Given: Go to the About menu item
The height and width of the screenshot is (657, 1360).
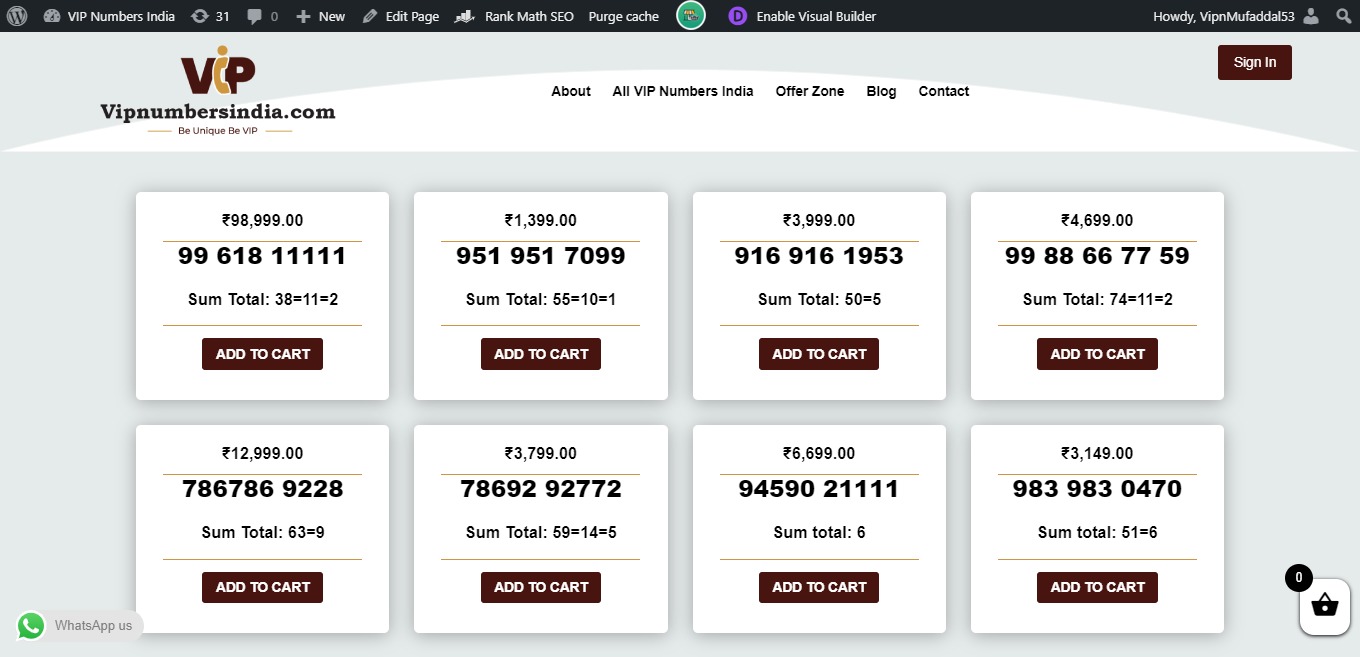Looking at the screenshot, I should click(x=571, y=91).
